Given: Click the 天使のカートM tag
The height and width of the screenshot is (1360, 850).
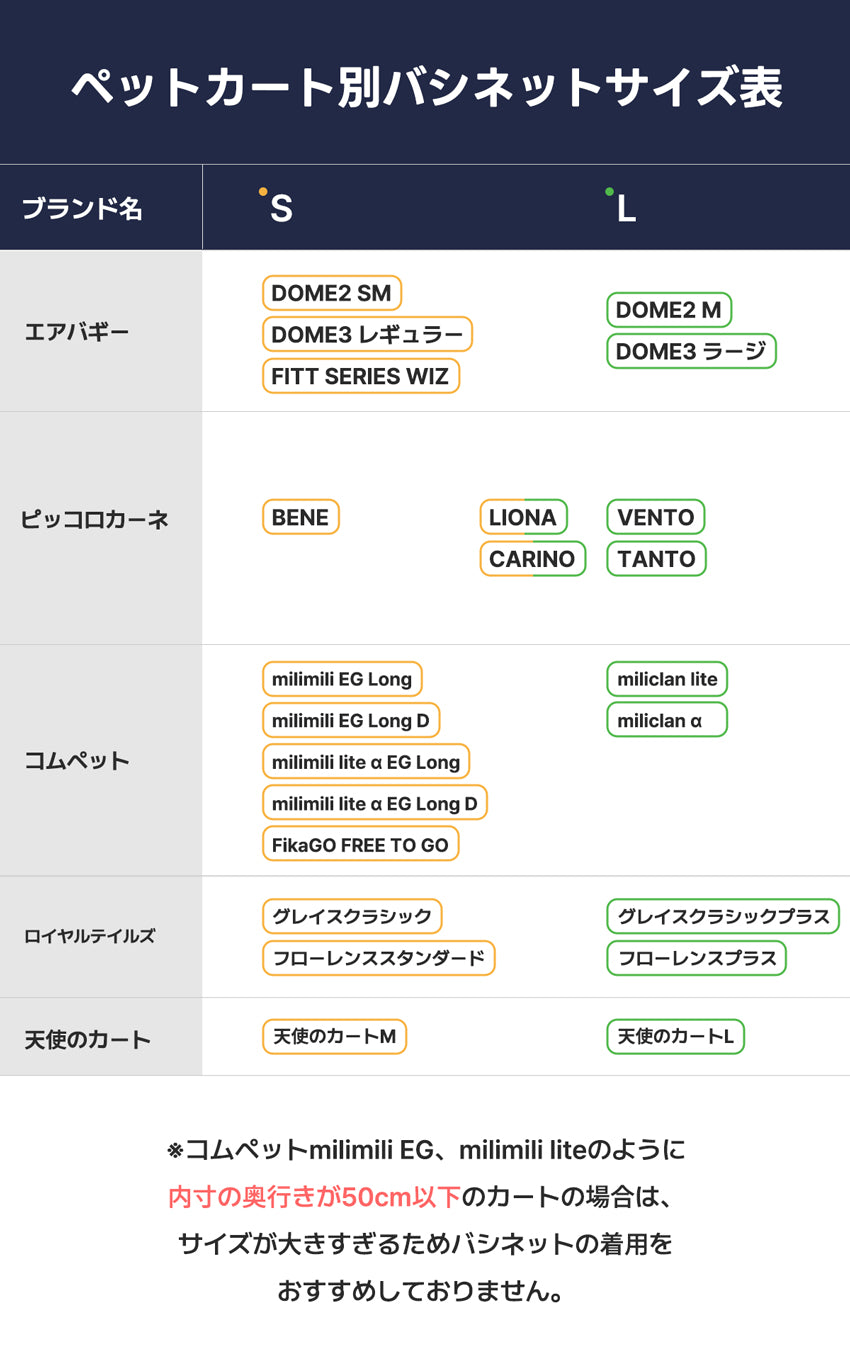Looking at the screenshot, I should tap(334, 1036).
